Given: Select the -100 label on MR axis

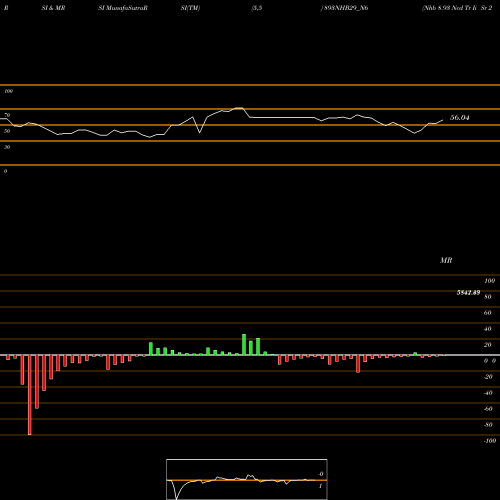Looking at the screenshot, I should click(490, 441).
